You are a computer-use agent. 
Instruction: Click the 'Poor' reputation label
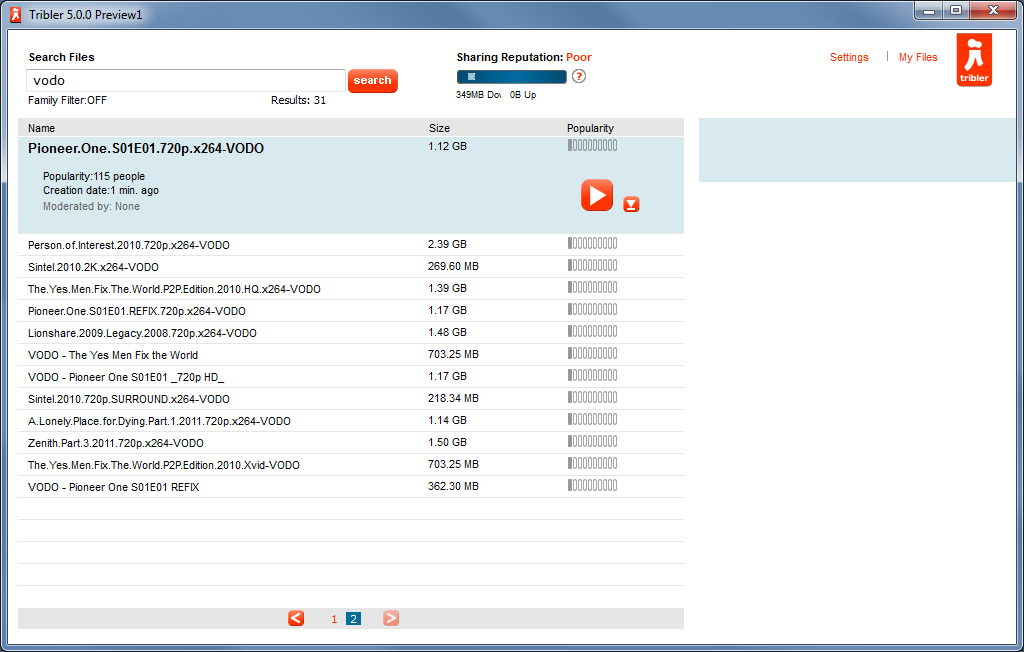(578, 57)
